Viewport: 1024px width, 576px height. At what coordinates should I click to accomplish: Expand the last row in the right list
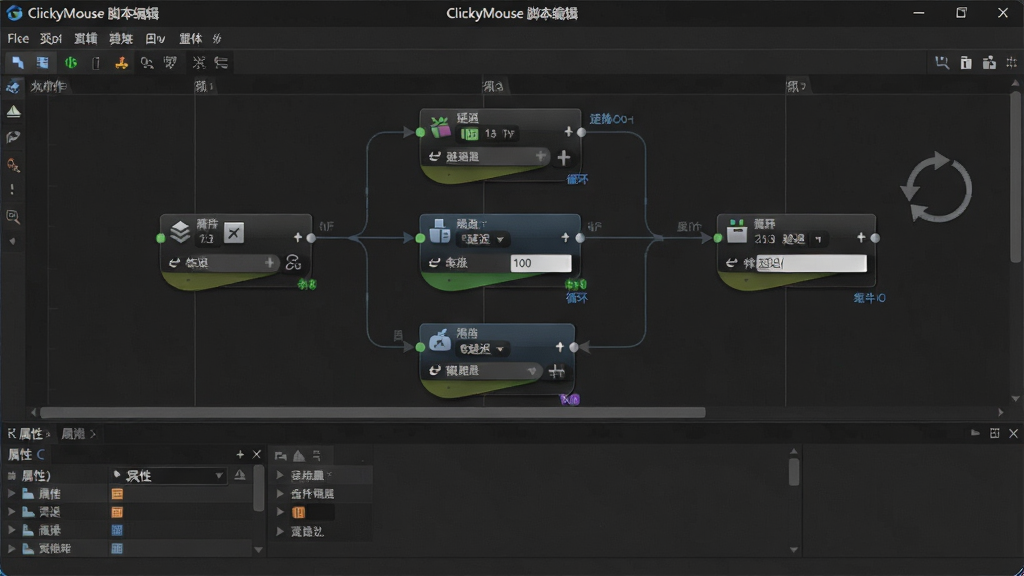(x=280, y=532)
